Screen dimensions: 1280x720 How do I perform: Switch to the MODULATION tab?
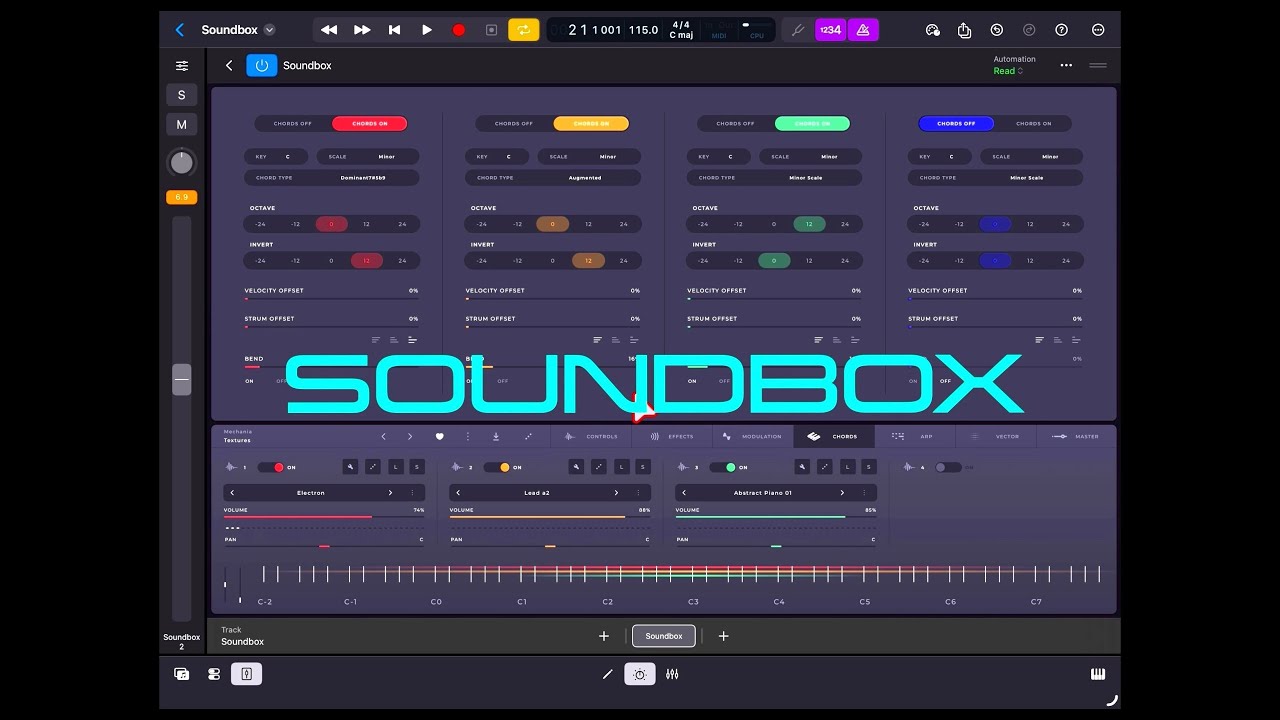point(753,437)
